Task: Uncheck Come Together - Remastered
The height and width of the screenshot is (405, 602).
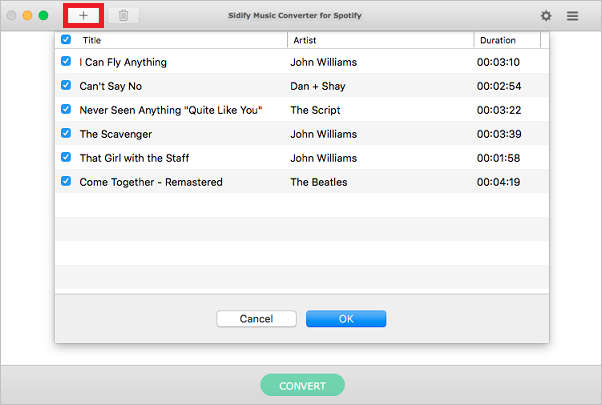Action: (x=66, y=181)
